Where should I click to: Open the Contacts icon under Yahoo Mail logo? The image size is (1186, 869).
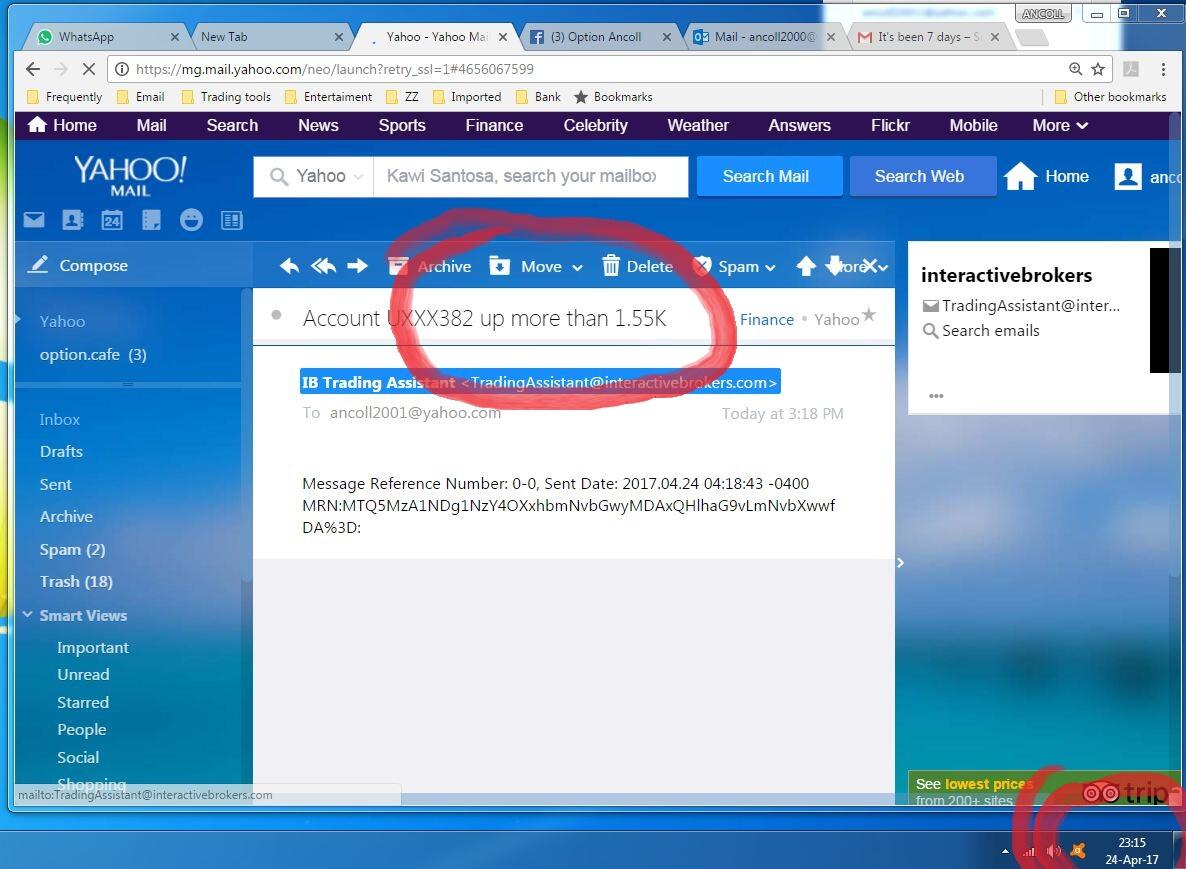[x=73, y=220]
